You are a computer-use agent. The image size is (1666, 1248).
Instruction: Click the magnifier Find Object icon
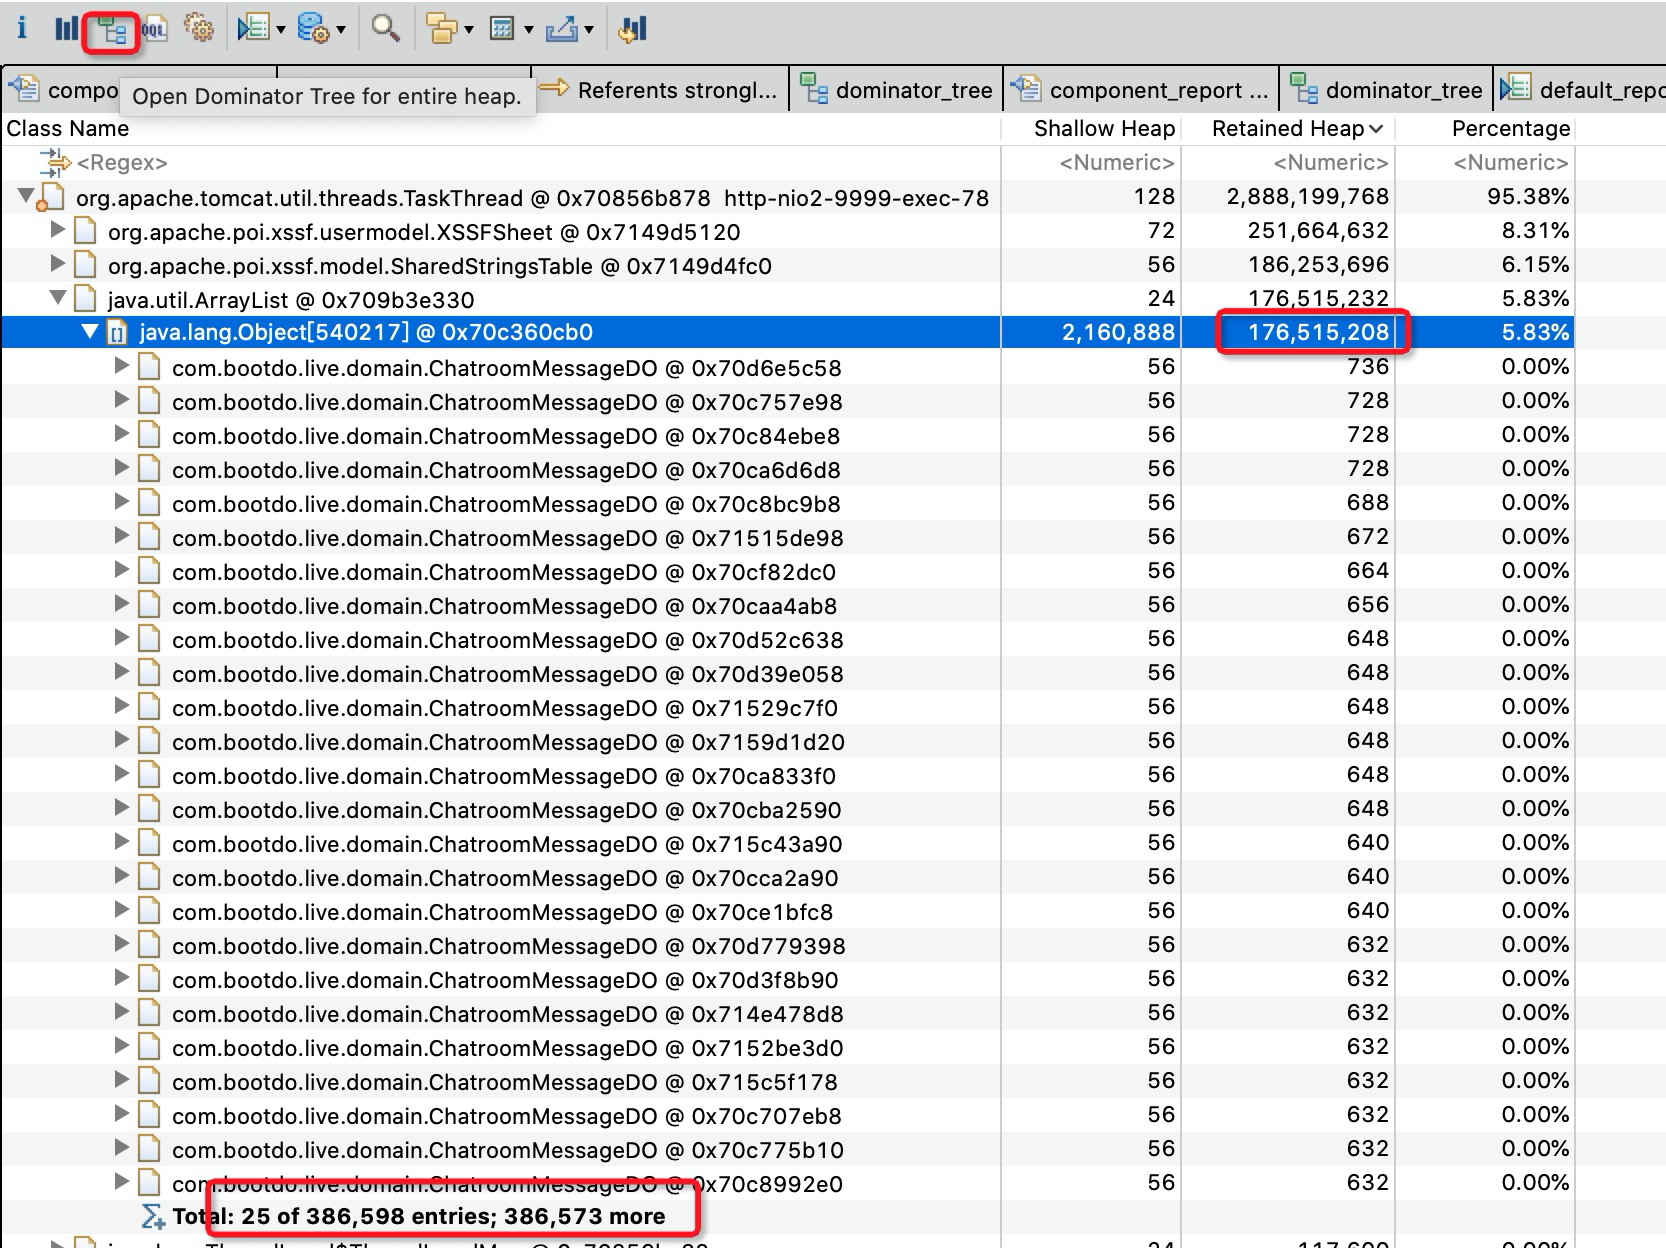tap(385, 29)
